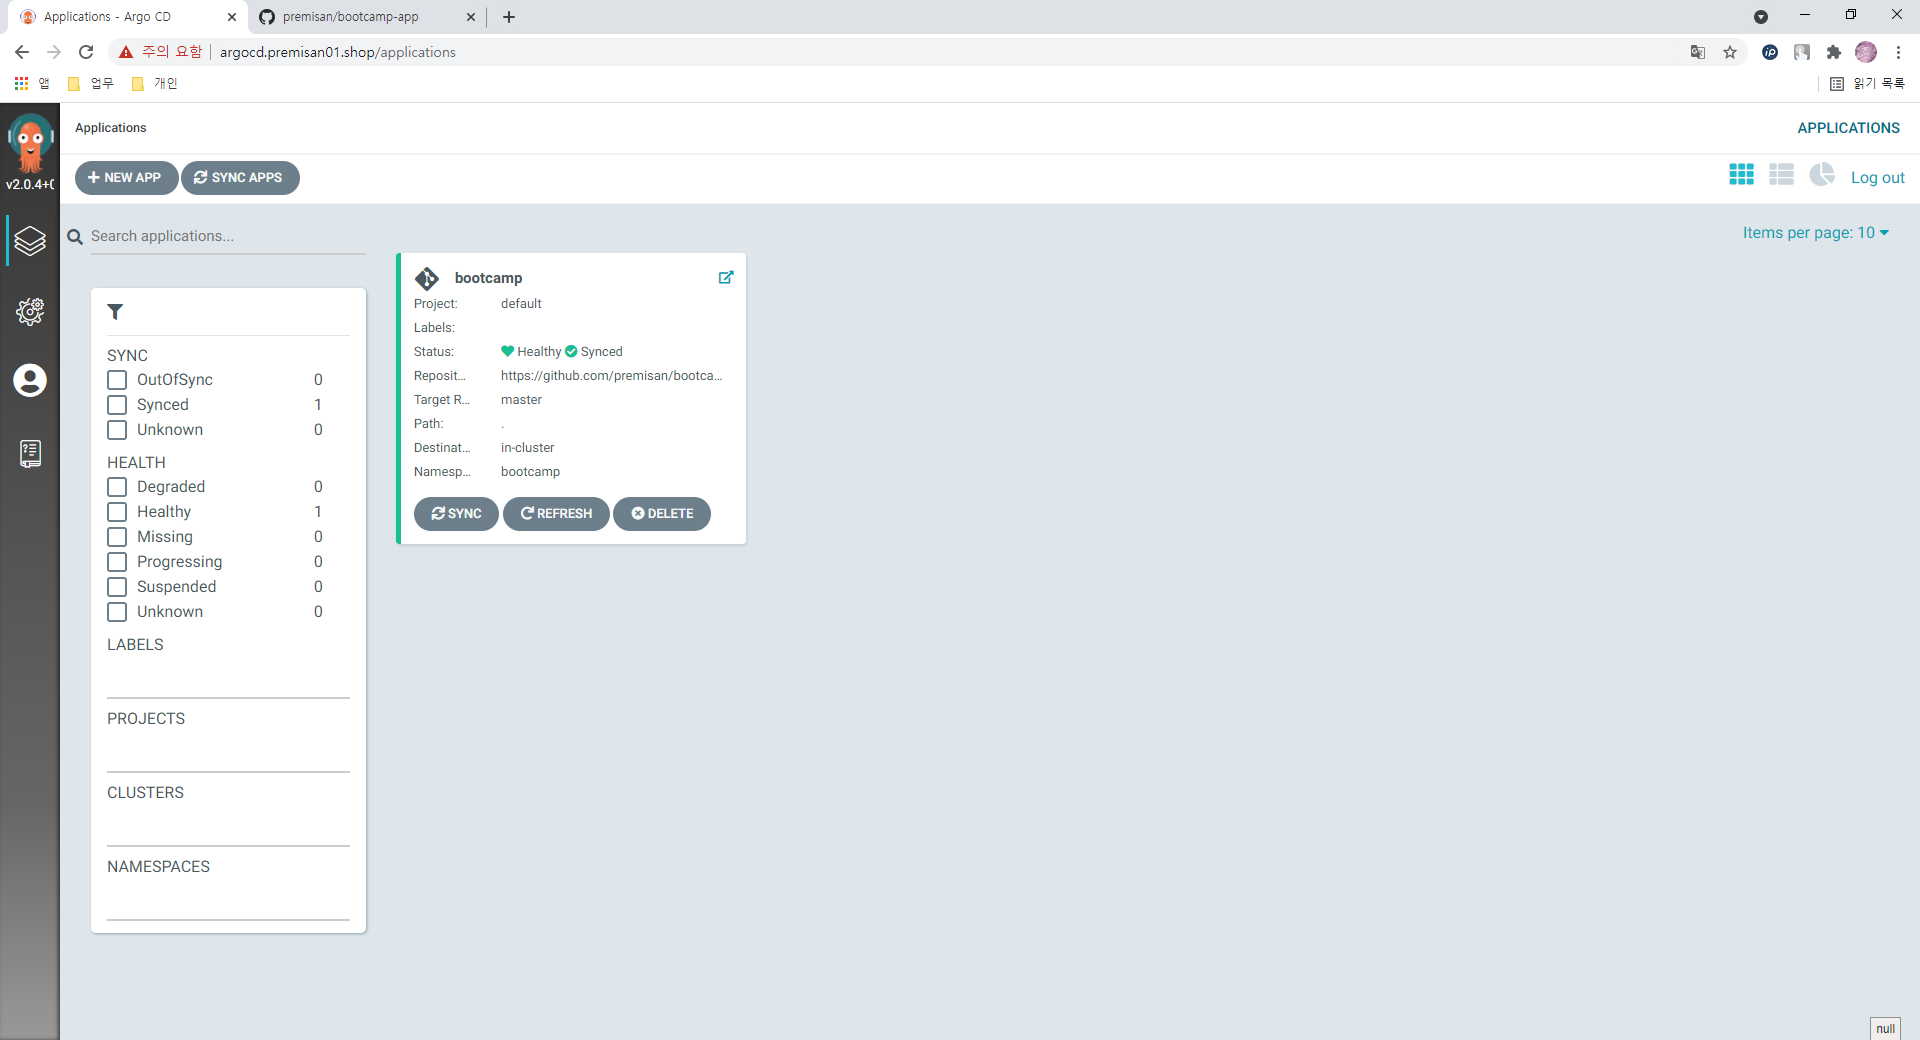Click the filter funnel icon
The height and width of the screenshot is (1040, 1920).
(x=115, y=312)
